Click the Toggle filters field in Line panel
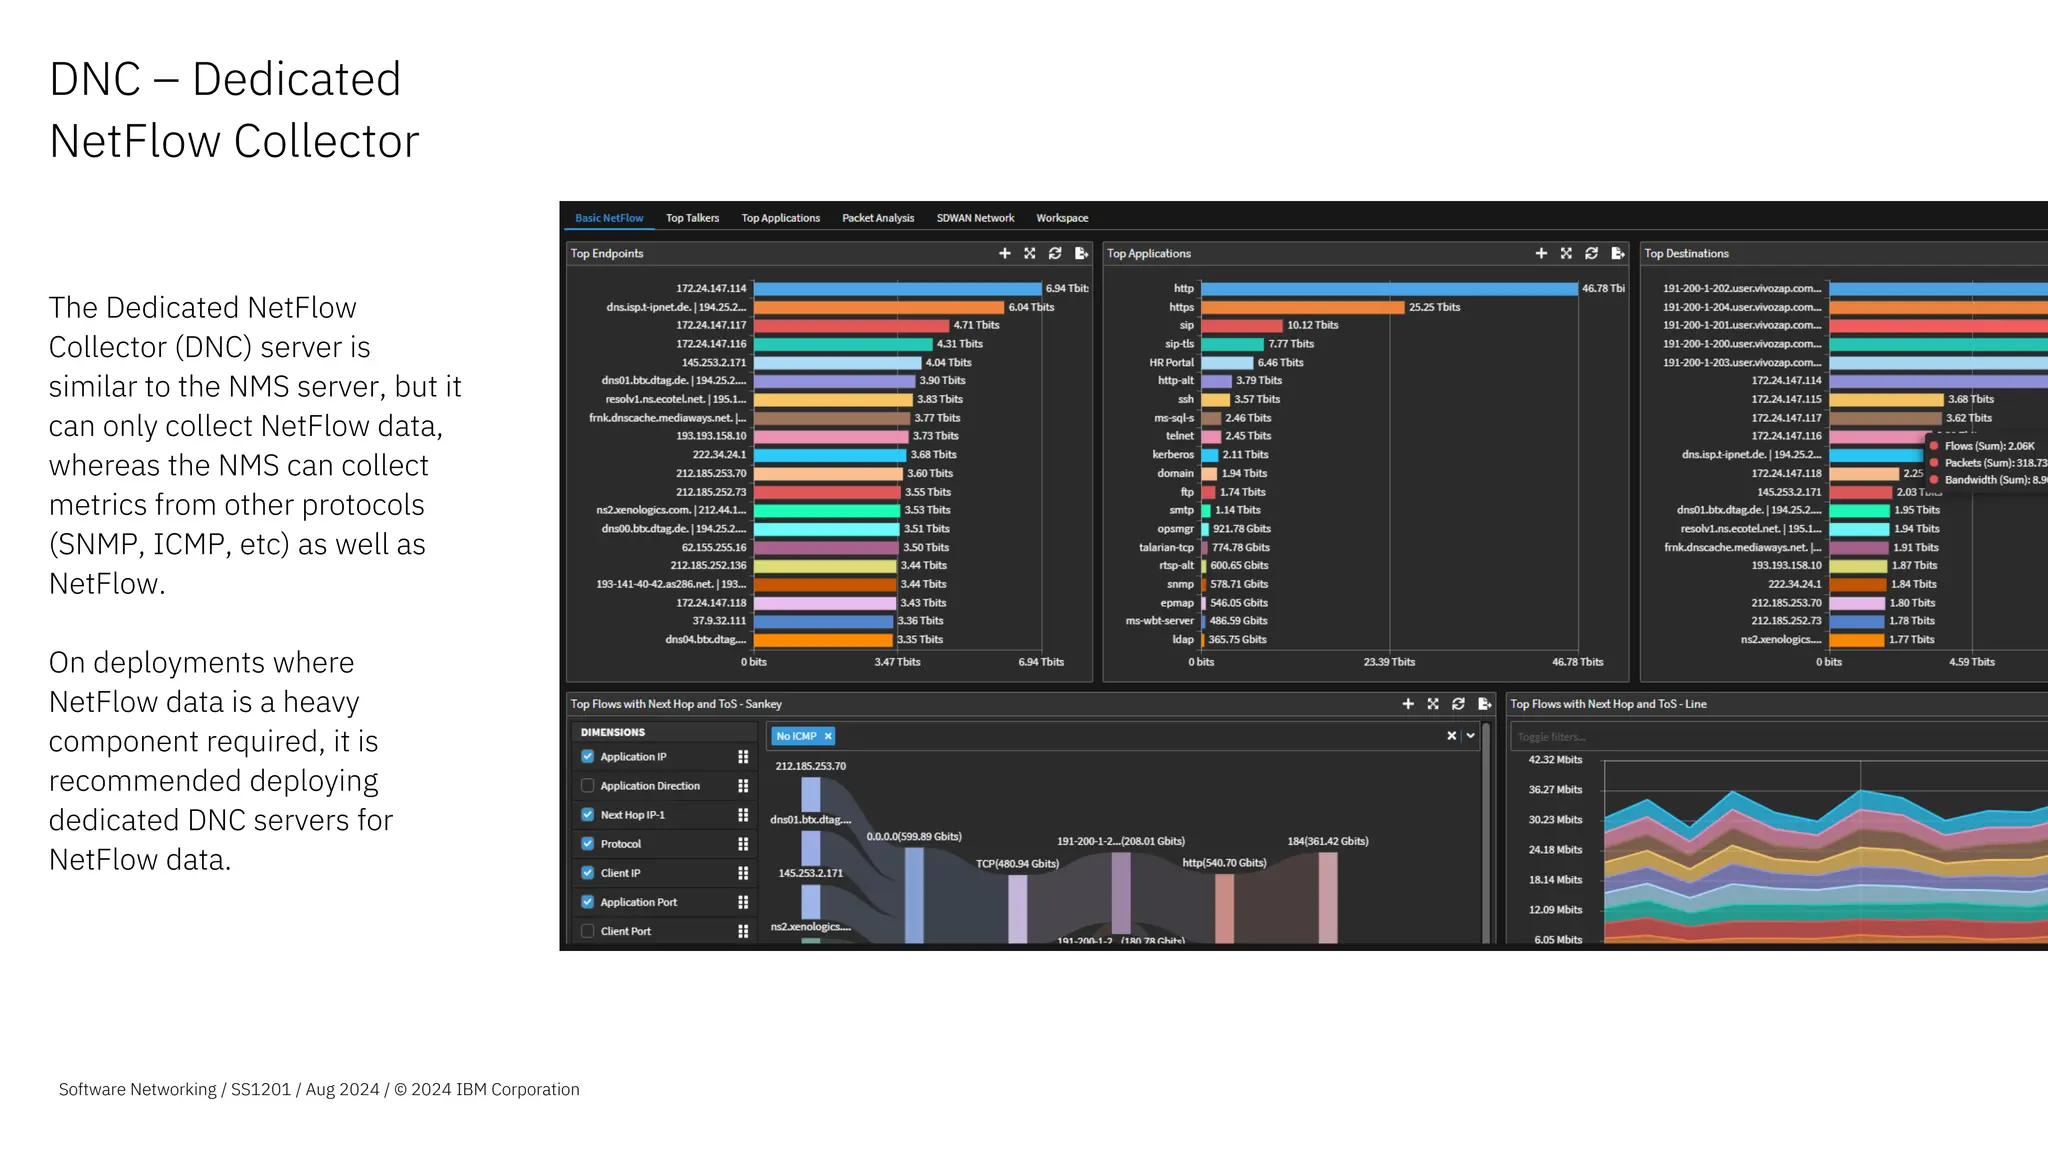The image size is (2048, 1152). point(1700,737)
